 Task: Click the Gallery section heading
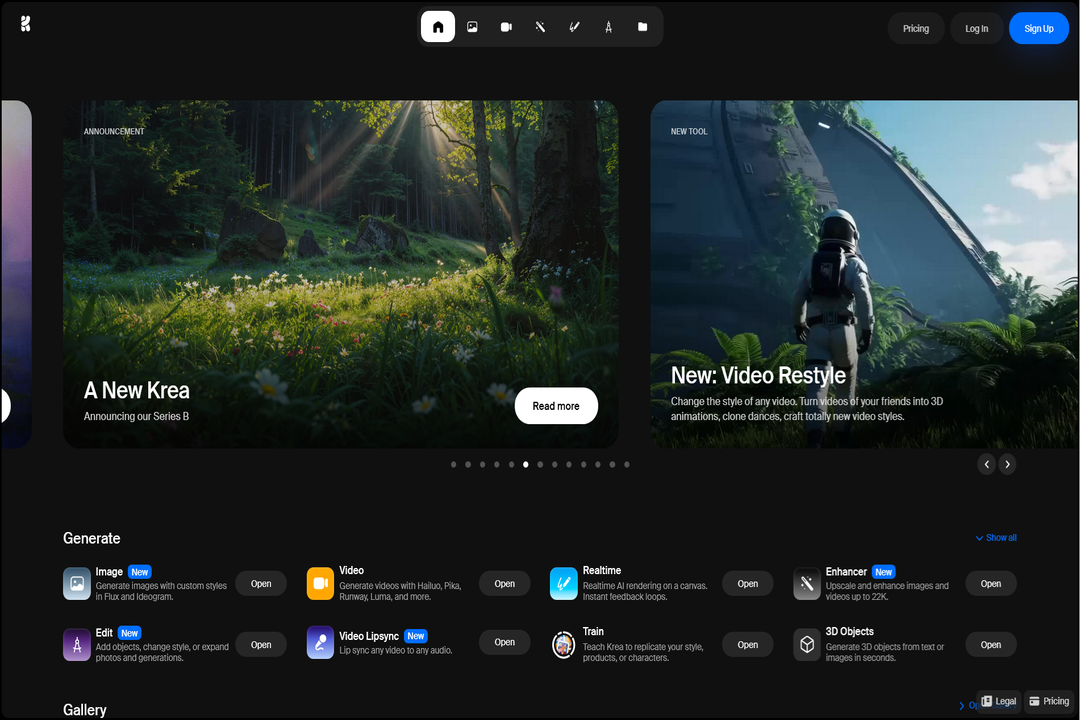click(85, 710)
